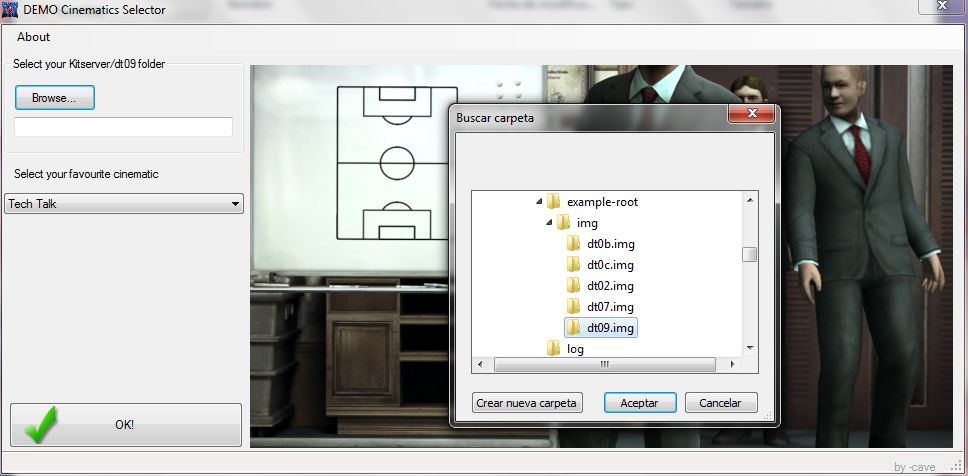This screenshot has width=968, height=476.
Task: Click the Cancelar button
Action: coord(720,403)
